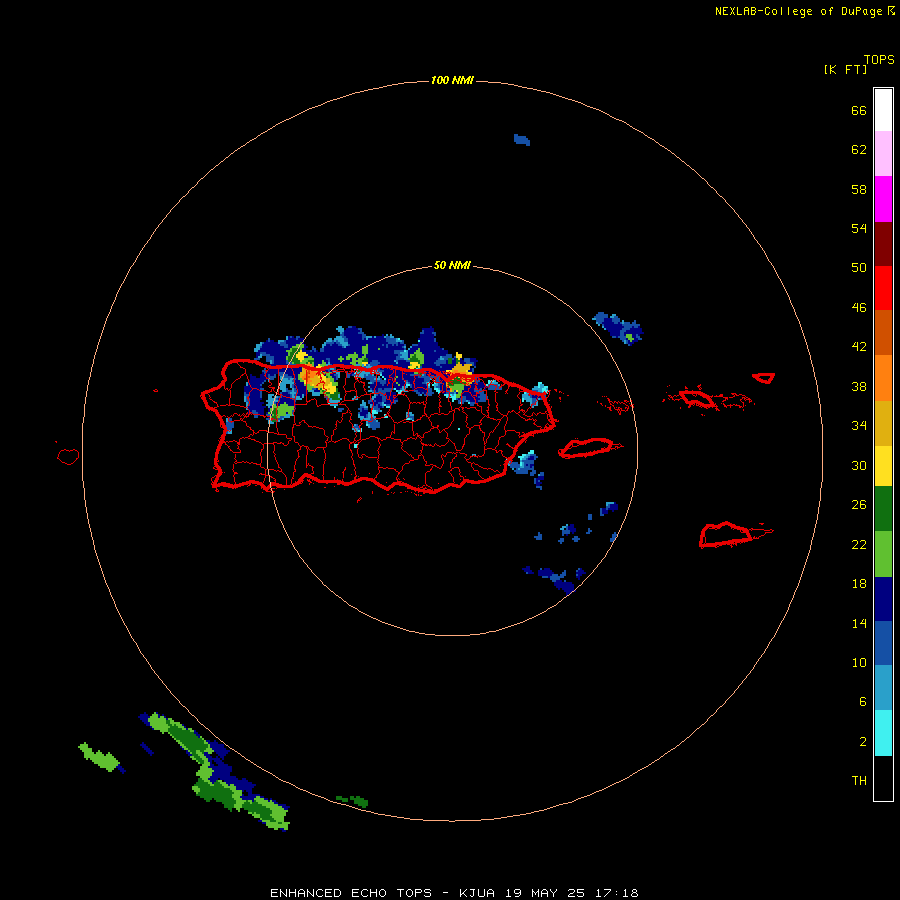Select the 62 legend value
This screenshot has width=900, height=900.
coord(859,149)
